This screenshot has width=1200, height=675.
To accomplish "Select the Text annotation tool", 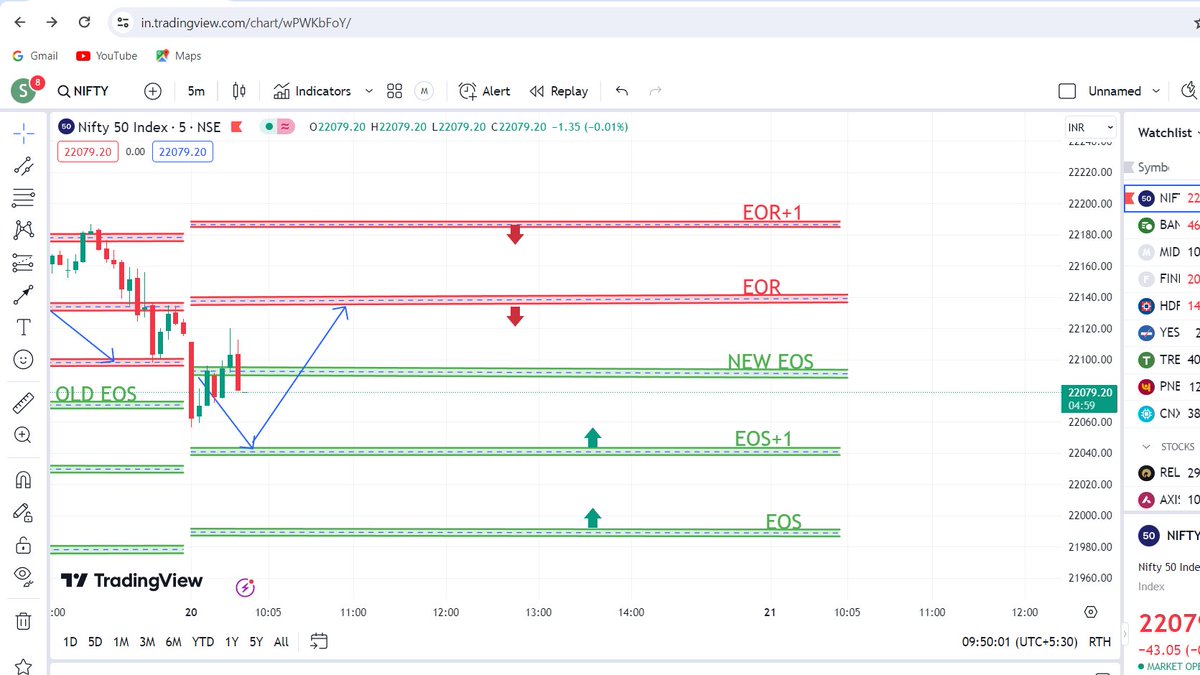I will pyautogui.click(x=22, y=327).
